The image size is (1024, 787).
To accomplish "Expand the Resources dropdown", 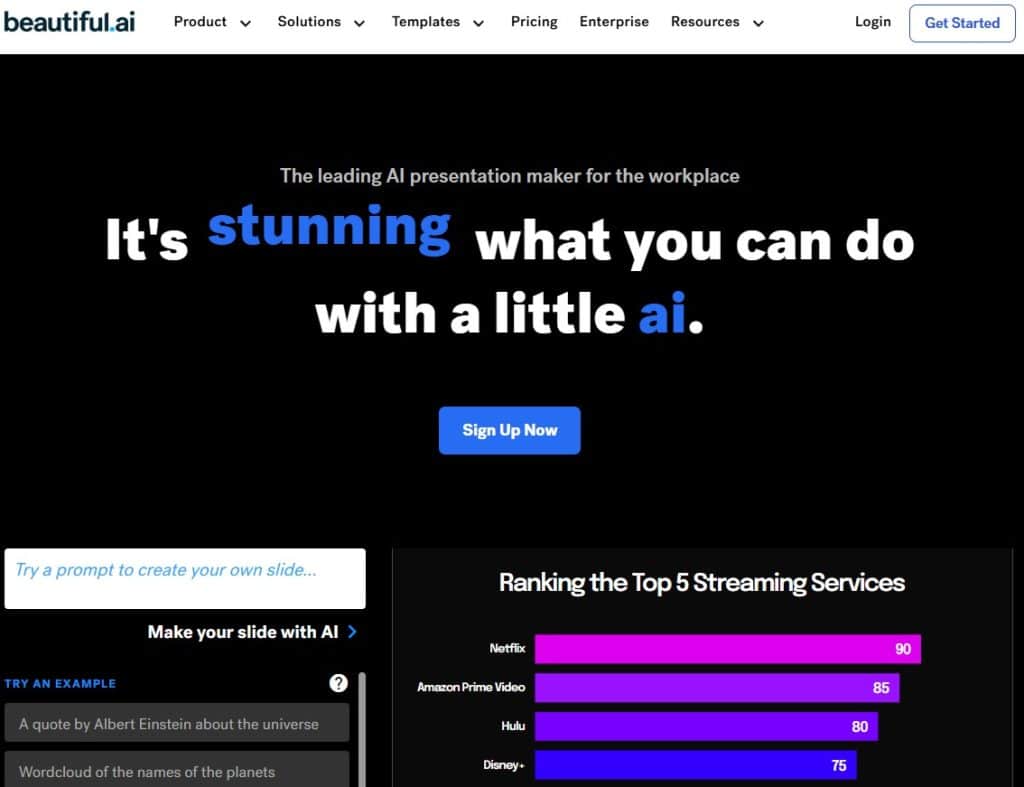I will coord(717,22).
